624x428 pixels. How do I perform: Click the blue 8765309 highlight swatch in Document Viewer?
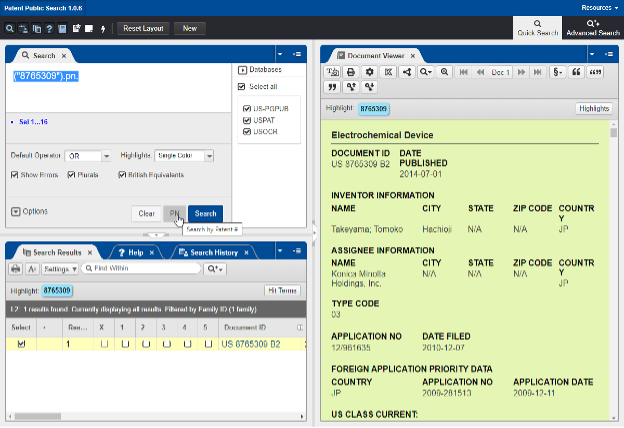pyautogui.click(x=374, y=108)
